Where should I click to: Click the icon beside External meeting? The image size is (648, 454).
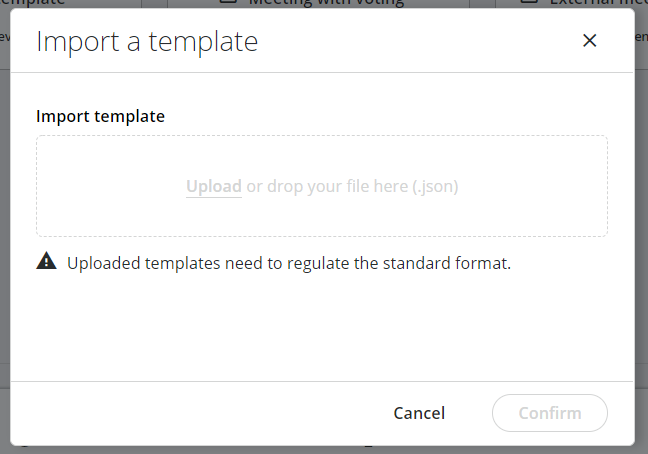pyautogui.click(x=534, y=3)
